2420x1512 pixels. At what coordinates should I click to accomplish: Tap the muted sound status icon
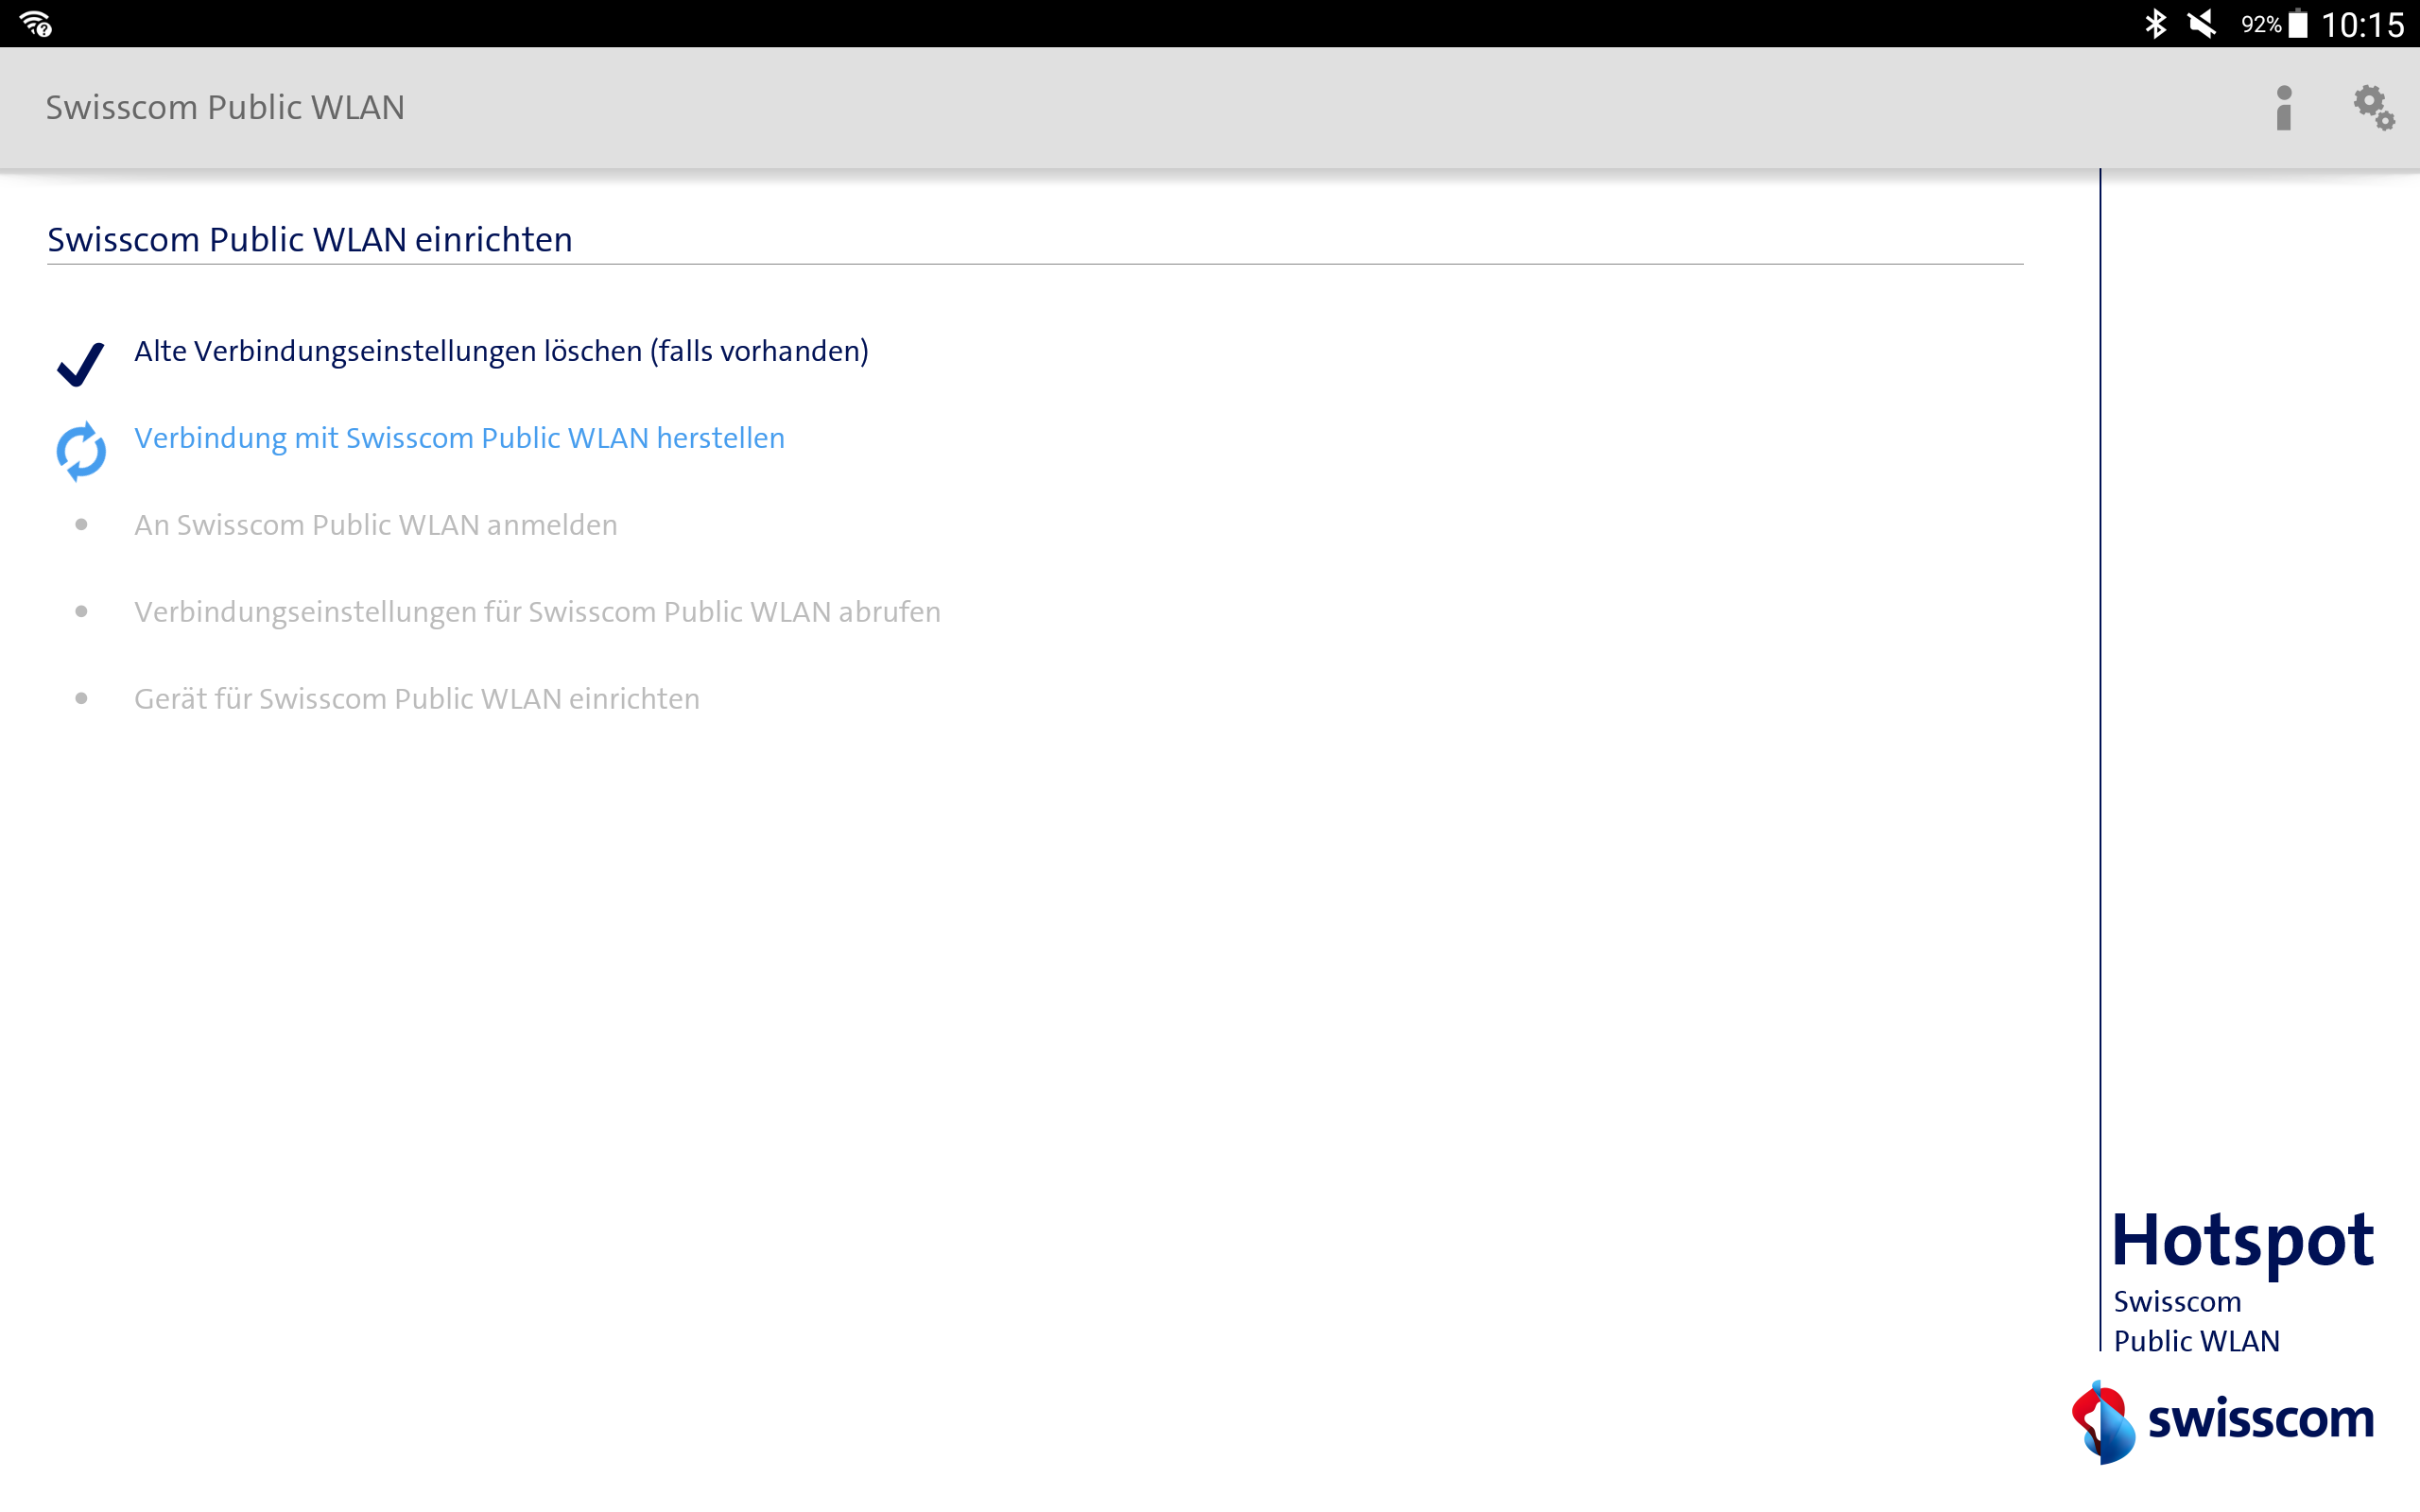click(x=2201, y=23)
